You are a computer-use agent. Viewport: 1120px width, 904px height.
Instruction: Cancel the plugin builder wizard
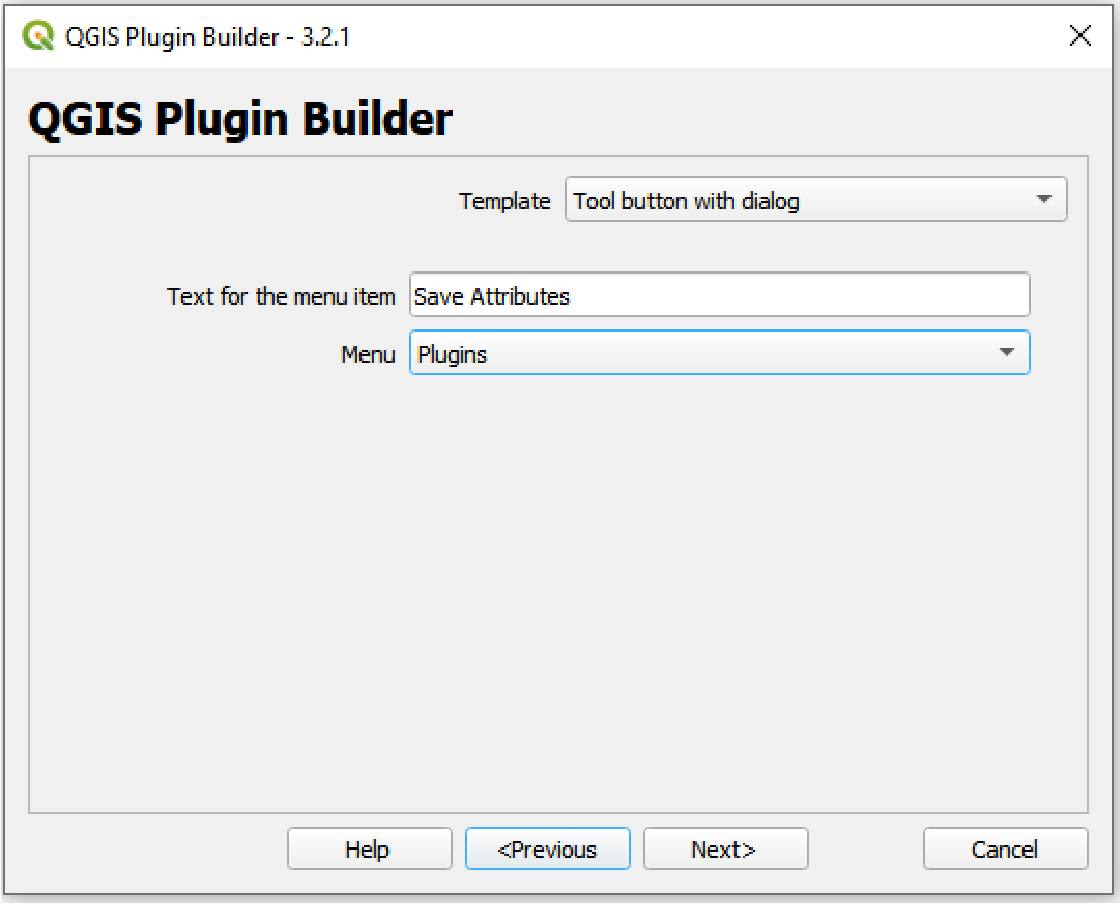(x=1004, y=850)
